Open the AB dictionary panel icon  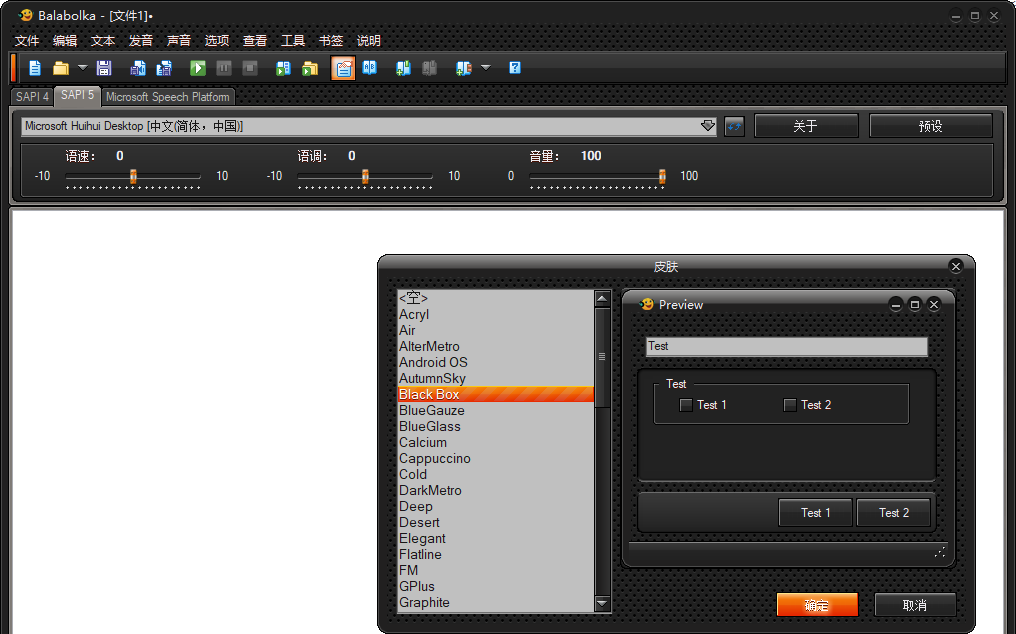tap(369, 67)
